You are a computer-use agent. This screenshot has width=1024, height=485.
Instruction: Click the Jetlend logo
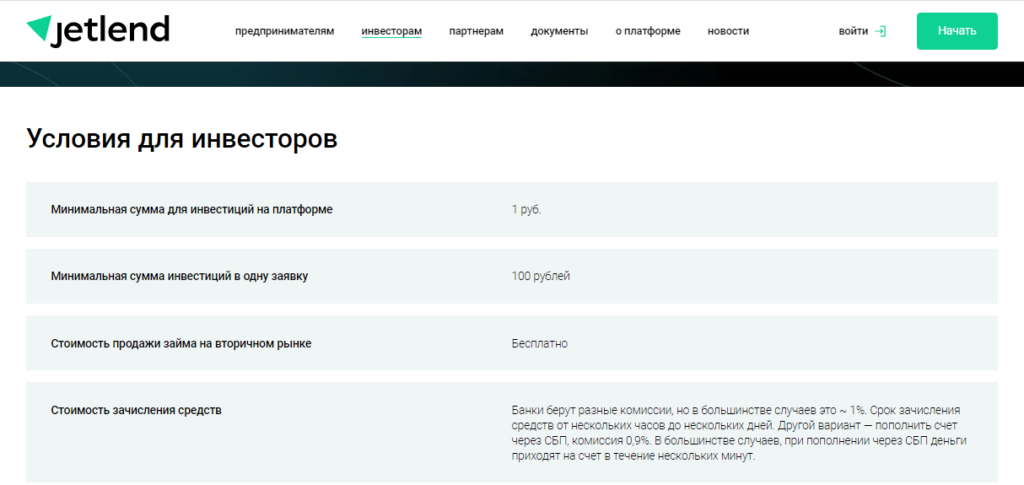point(97,30)
